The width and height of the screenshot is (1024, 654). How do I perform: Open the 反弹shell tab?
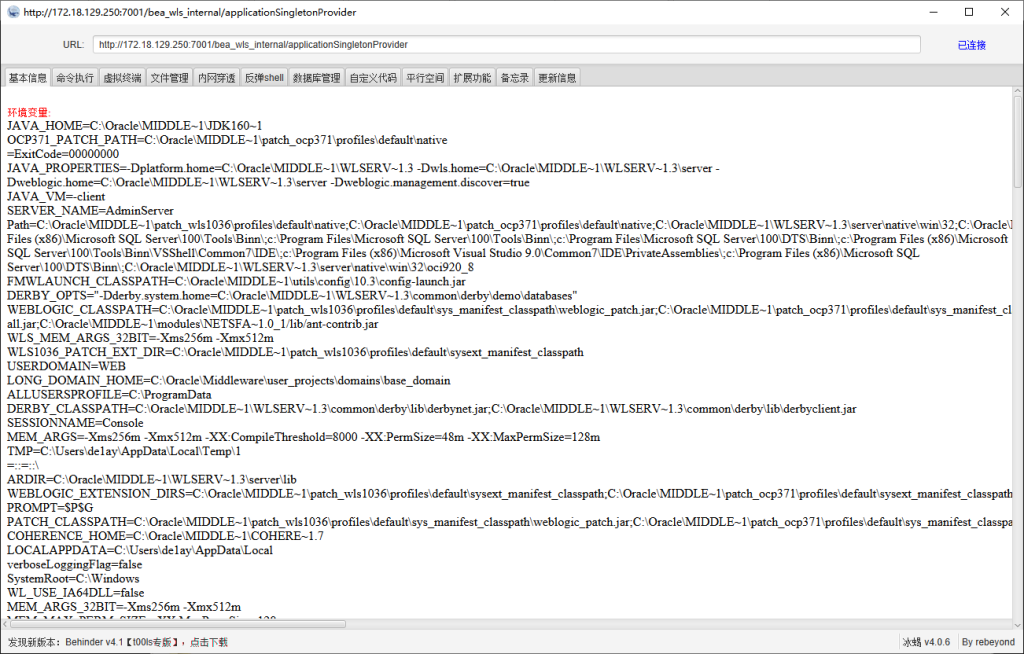pyautogui.click(x=264, y=78)
